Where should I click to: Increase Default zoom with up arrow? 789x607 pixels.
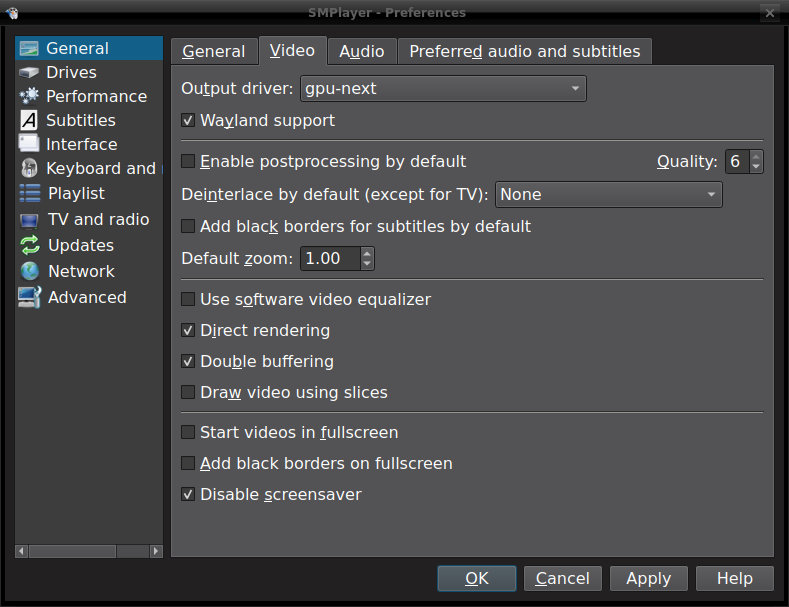click(x=367, y=253)
